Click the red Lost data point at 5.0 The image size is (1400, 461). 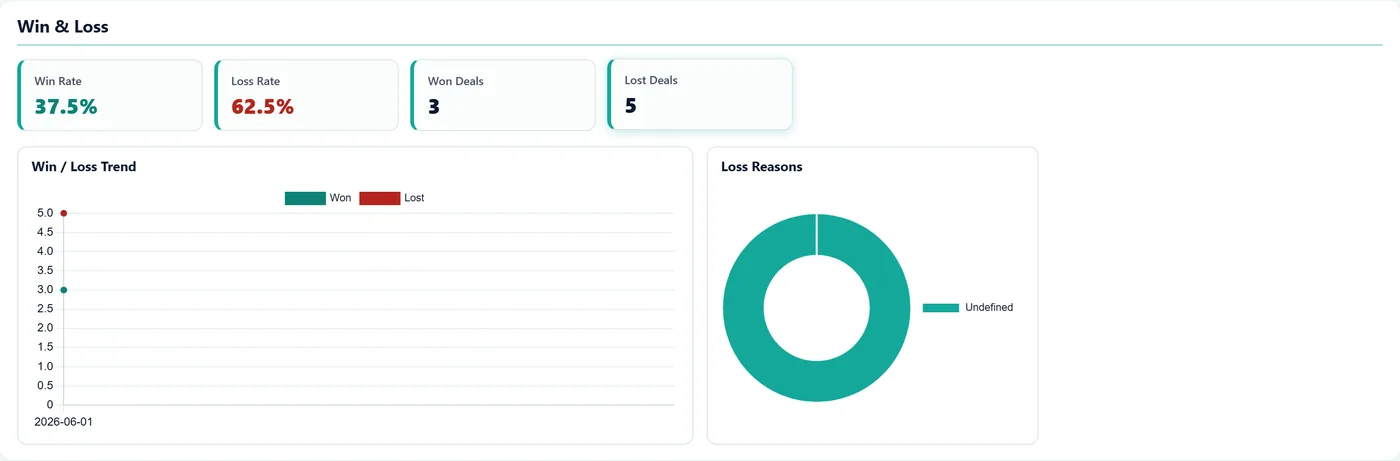click(64, 213)
